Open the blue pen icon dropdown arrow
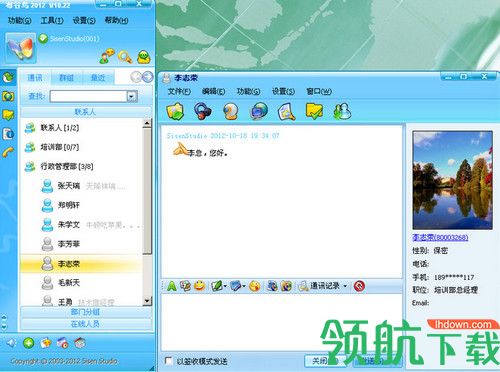The image size is (500, 372). (244, 286)
